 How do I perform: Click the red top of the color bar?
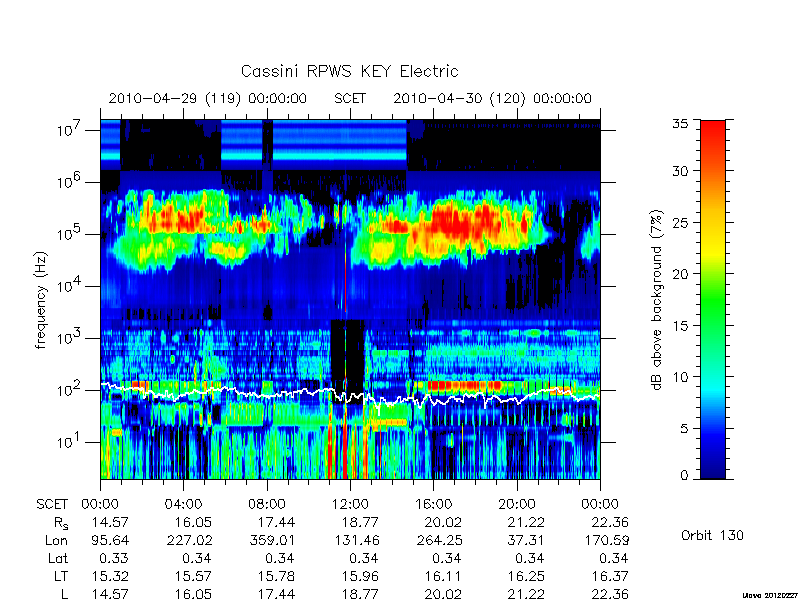[x=713, y=130]
